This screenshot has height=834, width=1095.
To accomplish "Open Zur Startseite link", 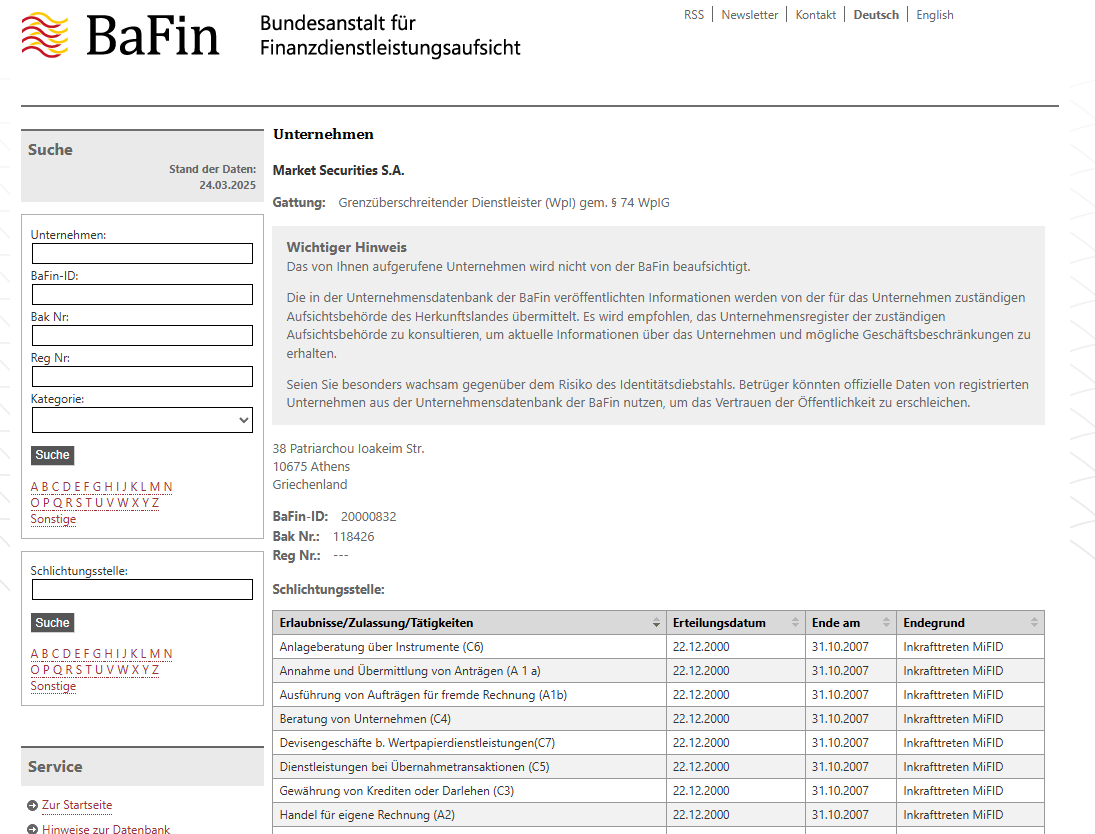I will 77,805.
